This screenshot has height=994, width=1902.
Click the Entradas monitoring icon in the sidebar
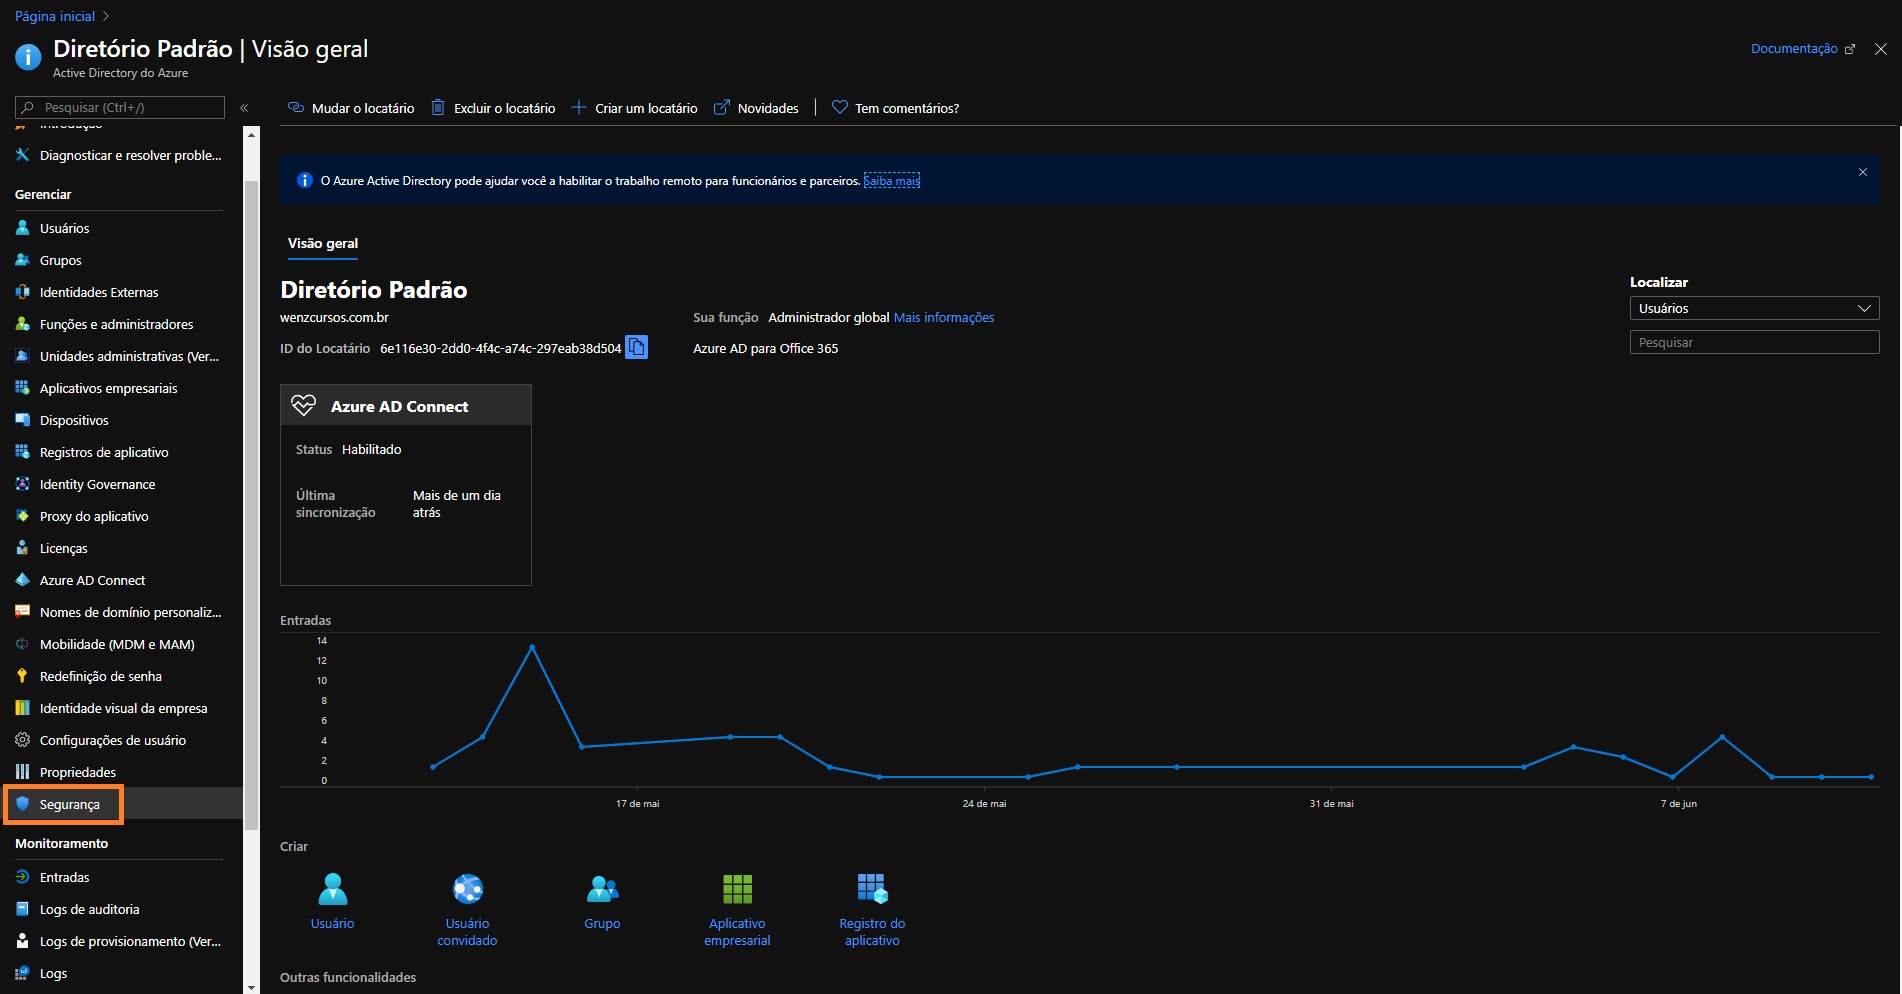(22, 877)
